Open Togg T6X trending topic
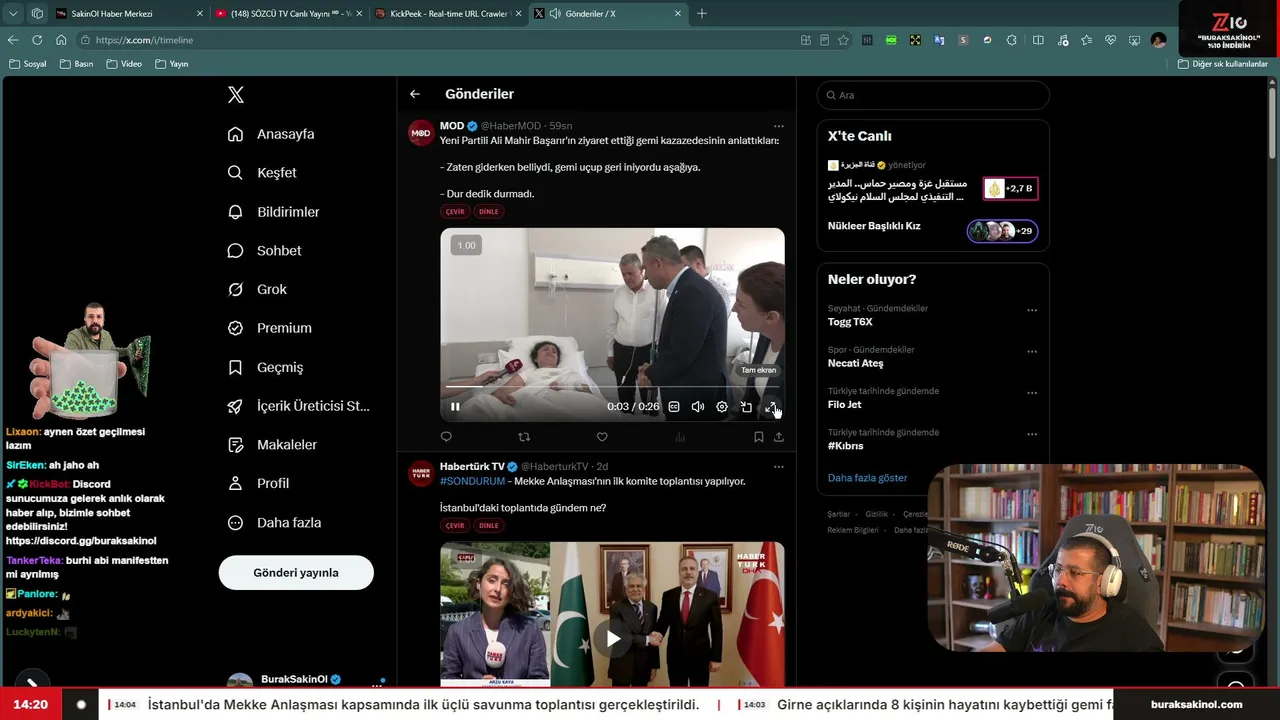 coord(850,322)
